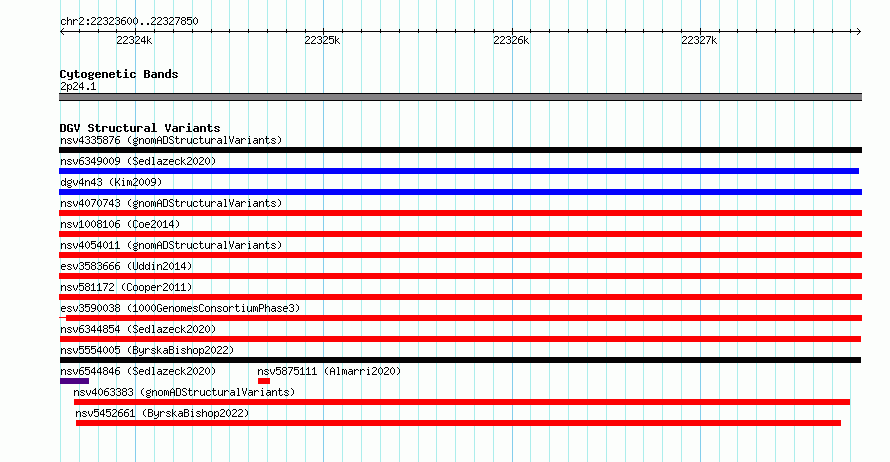Open the nsv581172 (Cooper2011) label

(x=126, y=287)
